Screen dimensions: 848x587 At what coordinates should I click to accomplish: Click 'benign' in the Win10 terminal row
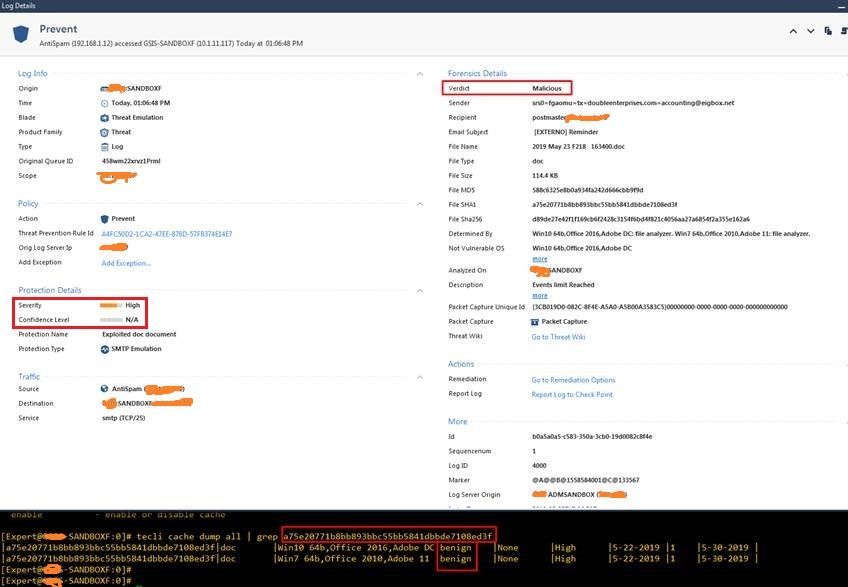(455, 548)
